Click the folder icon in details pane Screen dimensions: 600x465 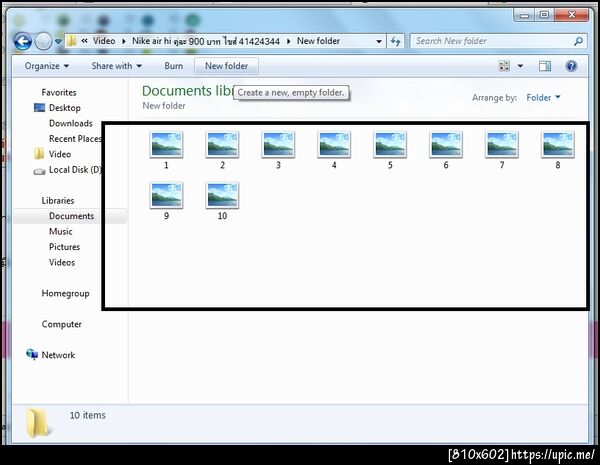click(x=37, y=423)
